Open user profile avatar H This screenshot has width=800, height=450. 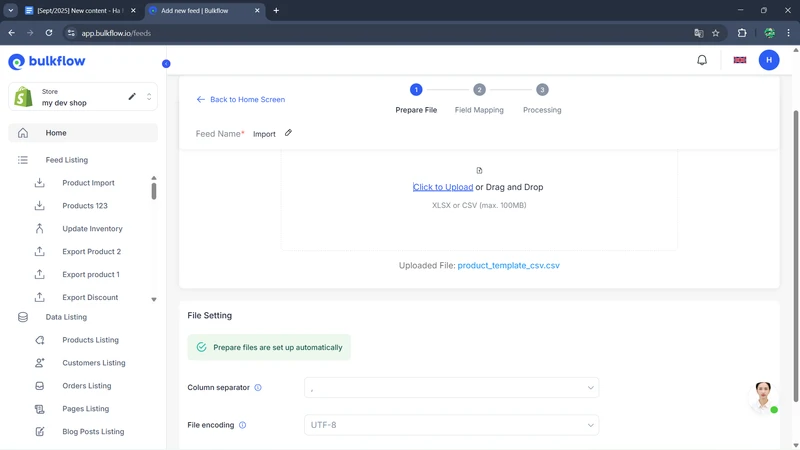(768, 60)
